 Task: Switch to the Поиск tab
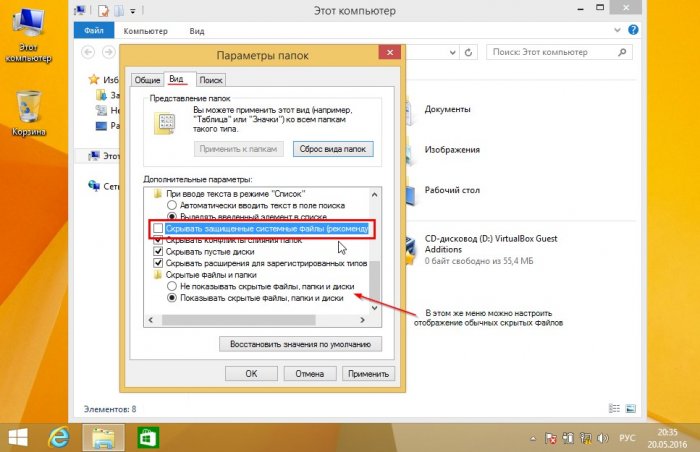210,80
